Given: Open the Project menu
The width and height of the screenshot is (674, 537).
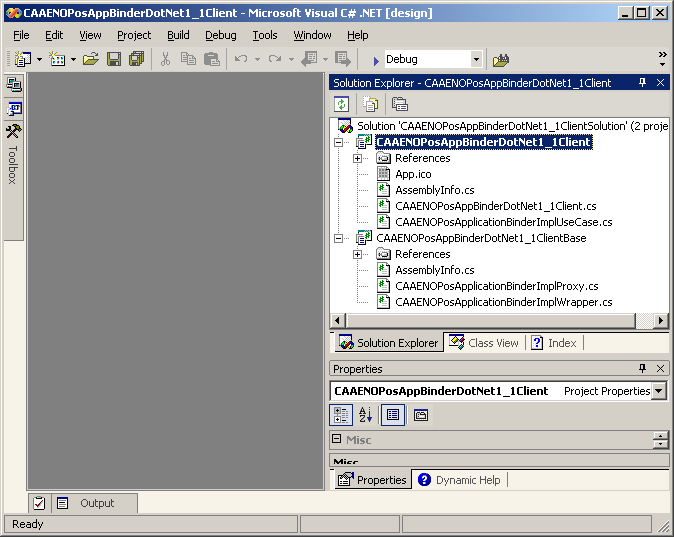Looking at the screenshot, I should pos(134,35).
